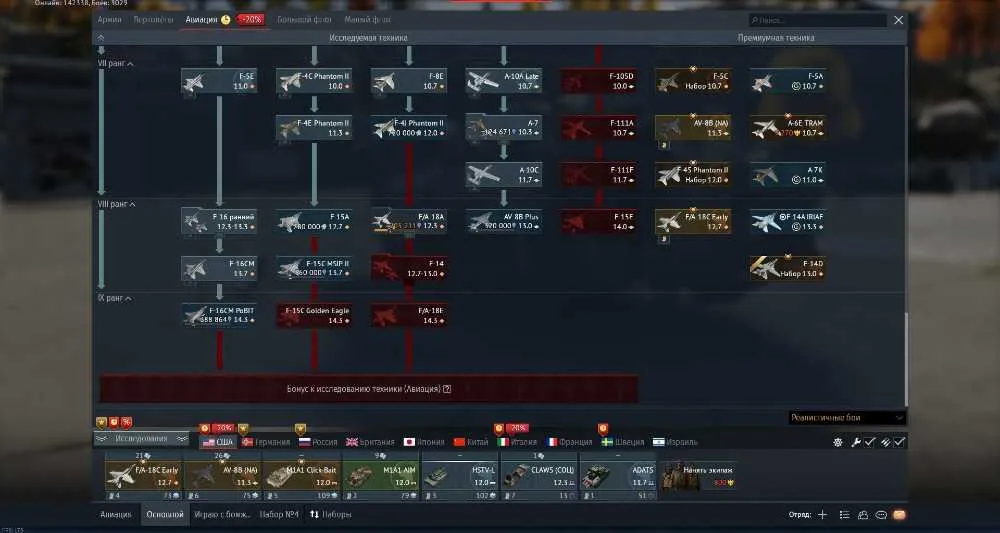Select the F-5E aircraft card
Screen dimensions: 1000x533
tap(219, 81)
